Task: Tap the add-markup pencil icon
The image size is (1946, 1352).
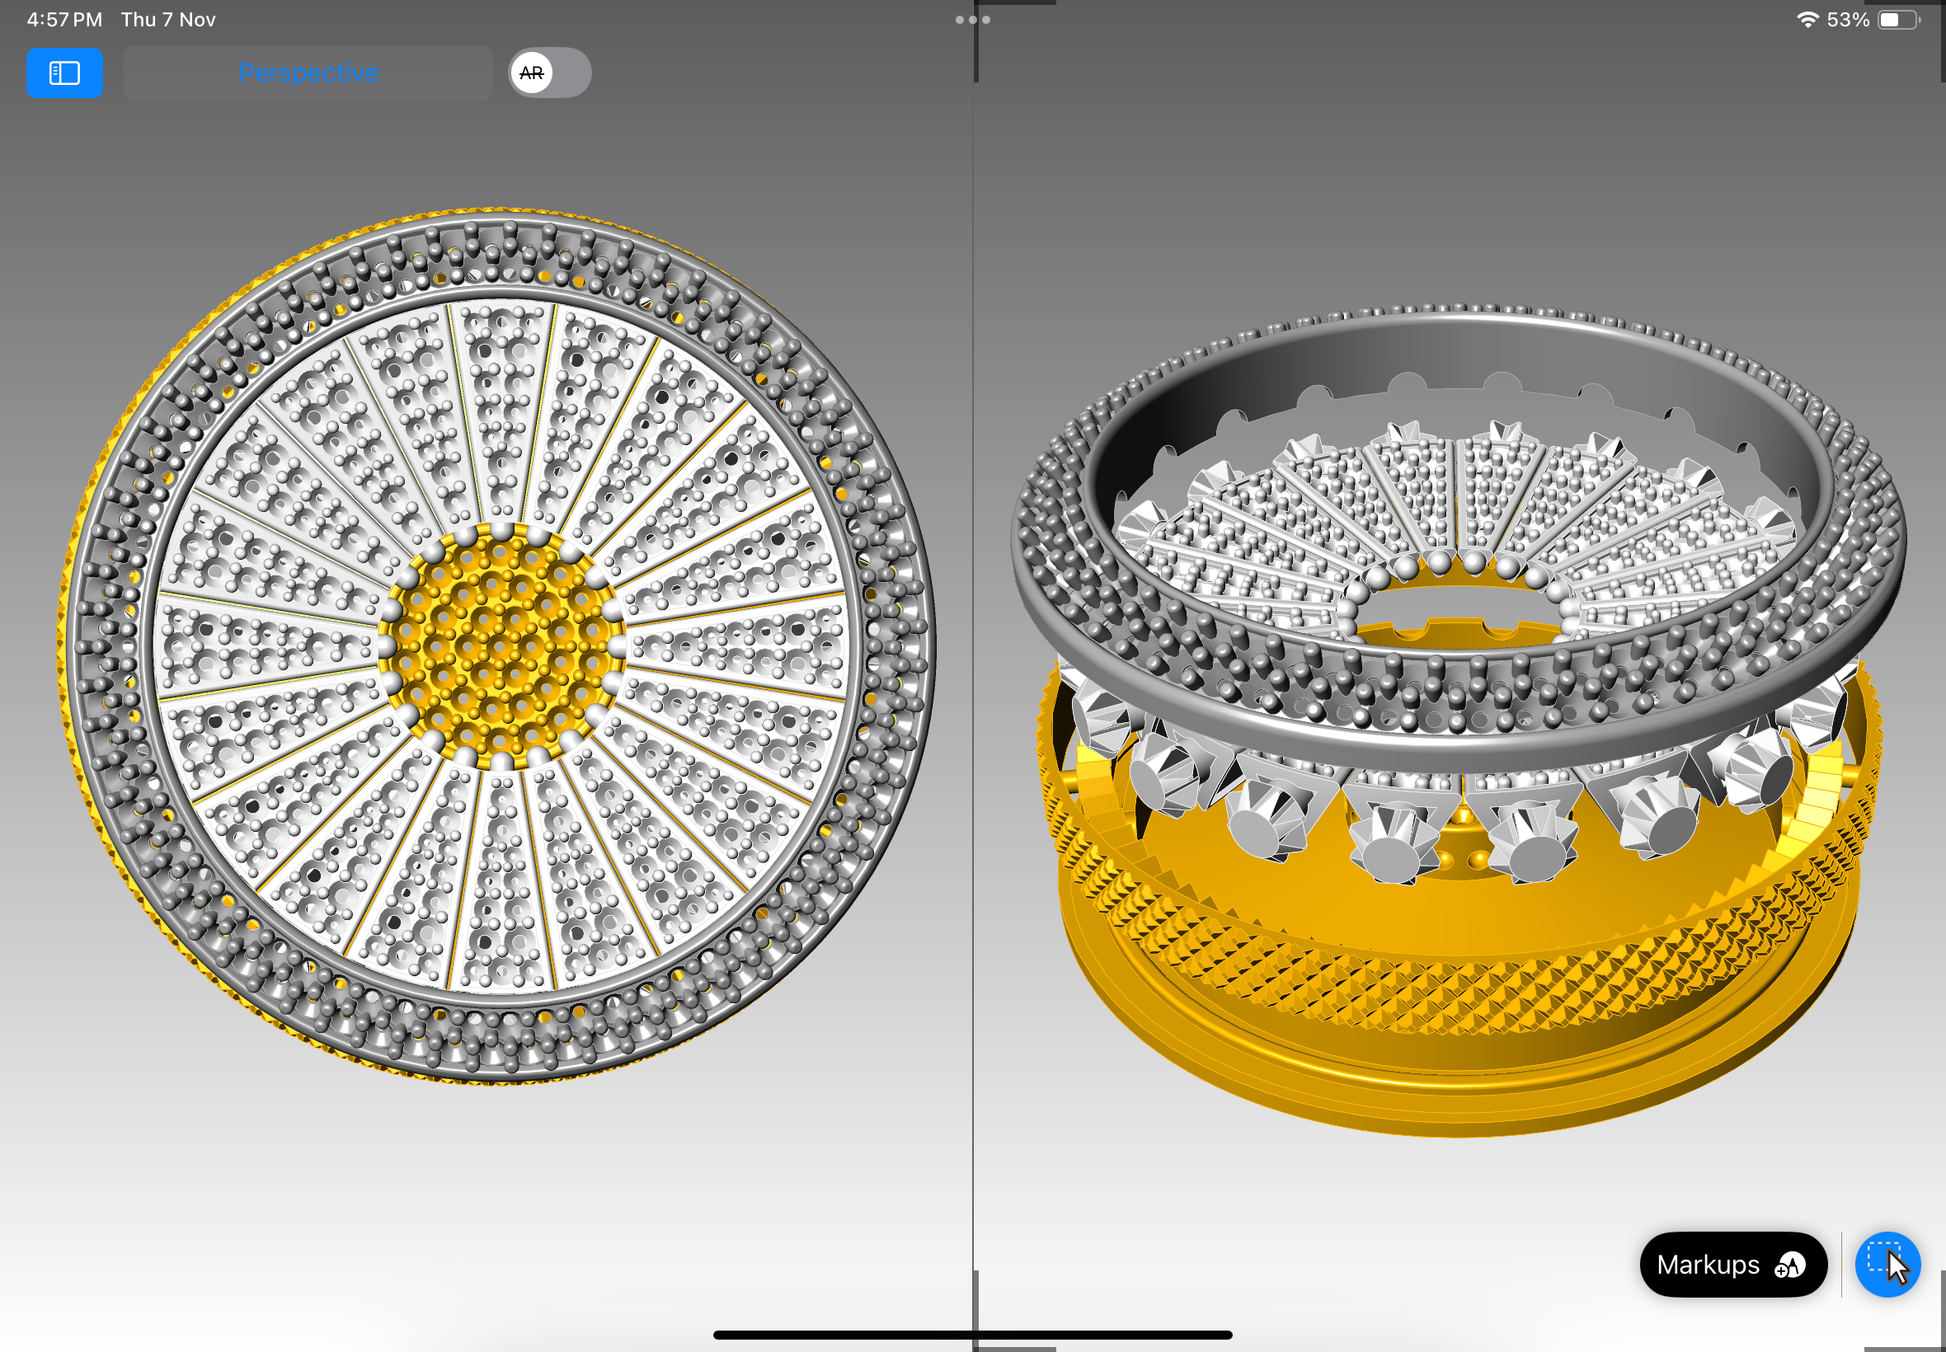Action: point(1790,1266)
